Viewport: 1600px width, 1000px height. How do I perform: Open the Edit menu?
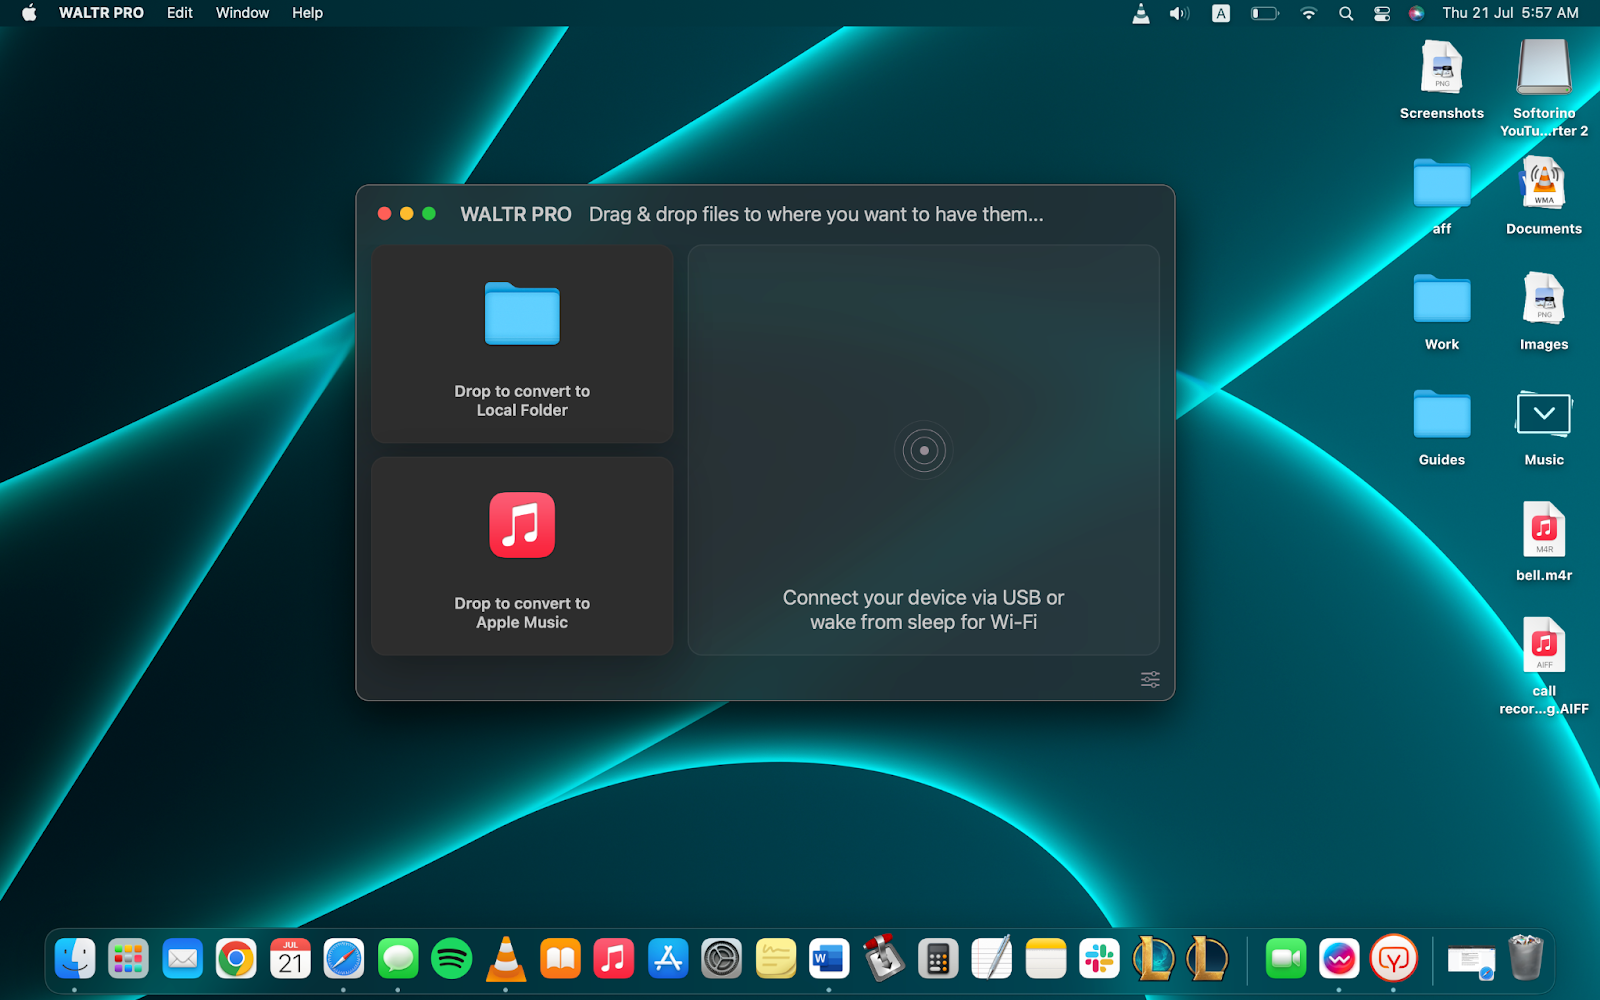(x=180, y=13)
